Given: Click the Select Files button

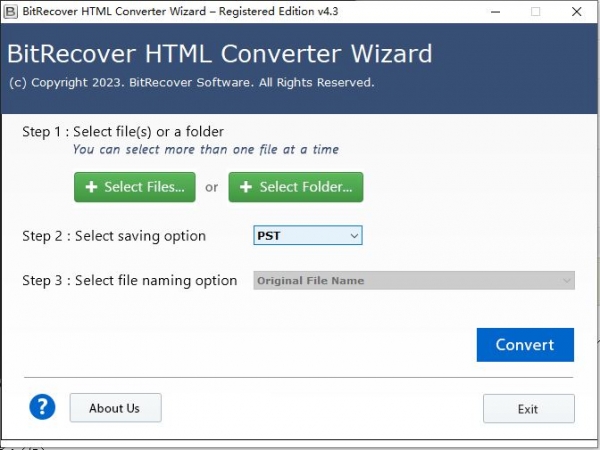Looking at the screenshot, I should 135,187.
